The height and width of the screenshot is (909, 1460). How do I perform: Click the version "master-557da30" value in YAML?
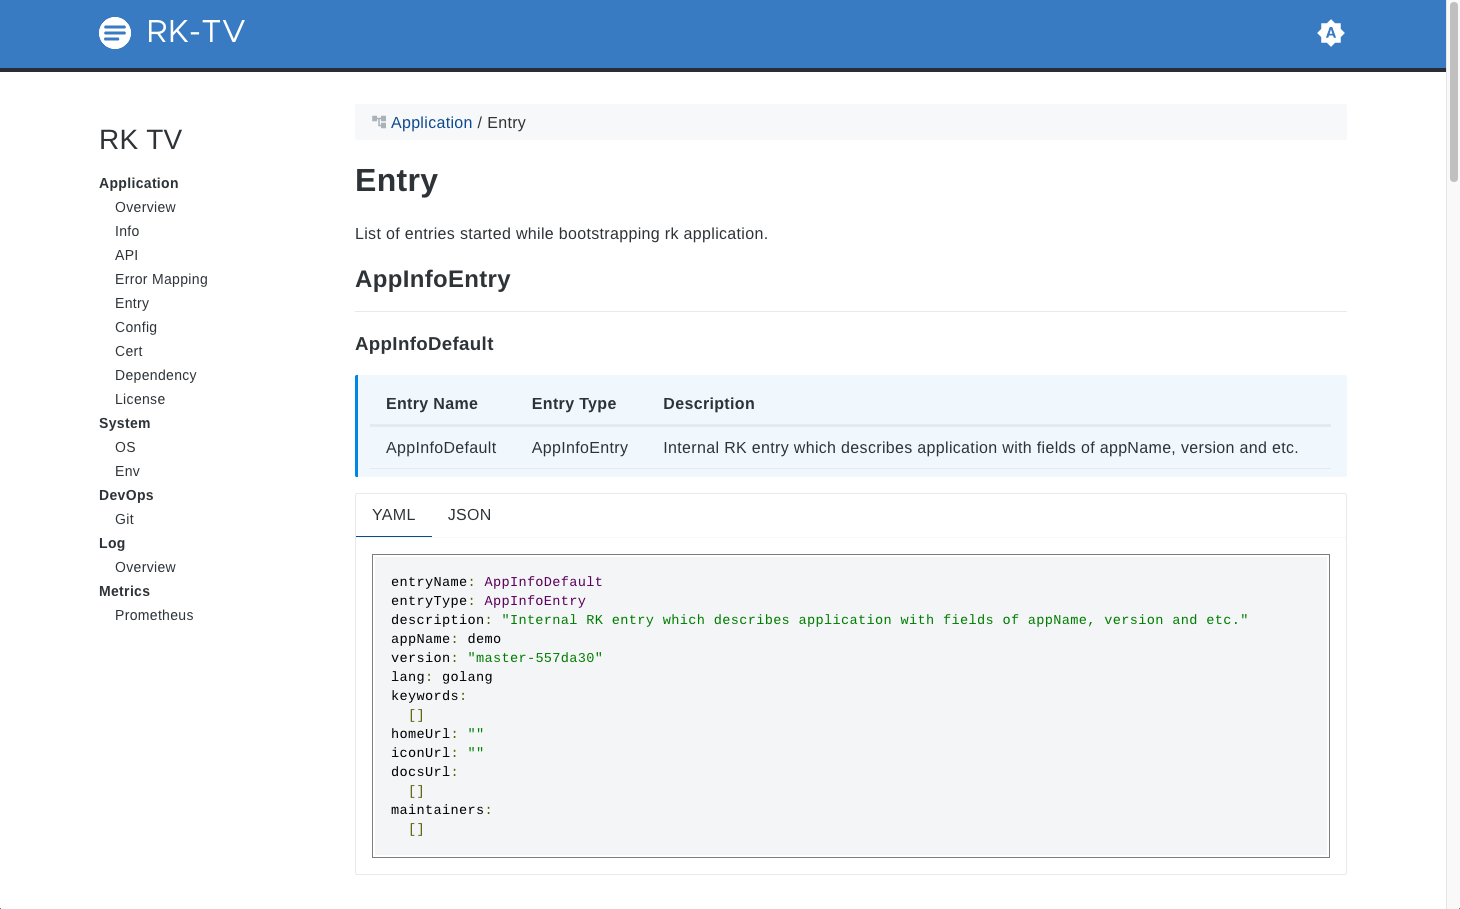pos(535,658)
